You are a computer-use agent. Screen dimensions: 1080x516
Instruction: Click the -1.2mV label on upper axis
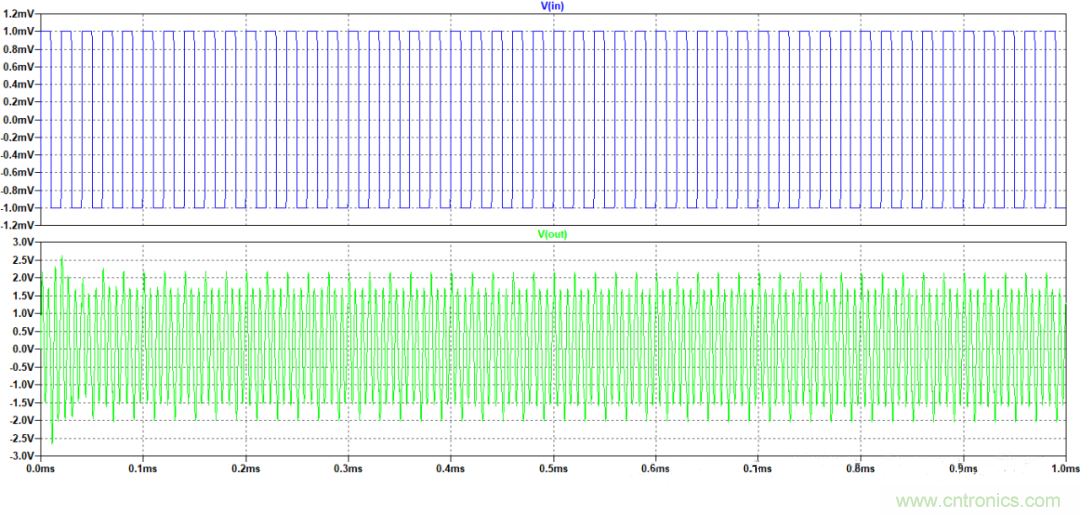tap(18, 226)
